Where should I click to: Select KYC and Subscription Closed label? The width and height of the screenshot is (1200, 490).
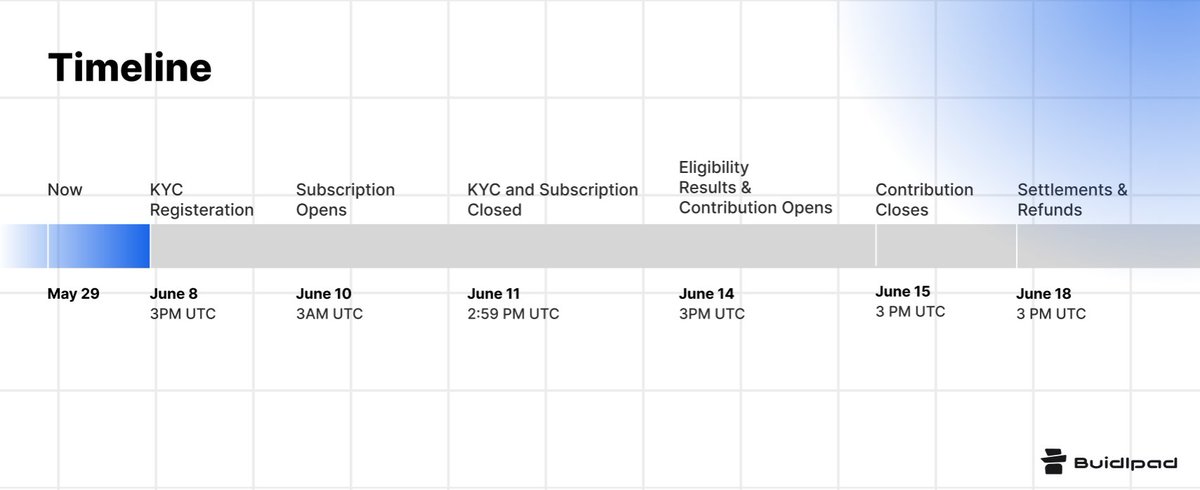click(552, 200)
